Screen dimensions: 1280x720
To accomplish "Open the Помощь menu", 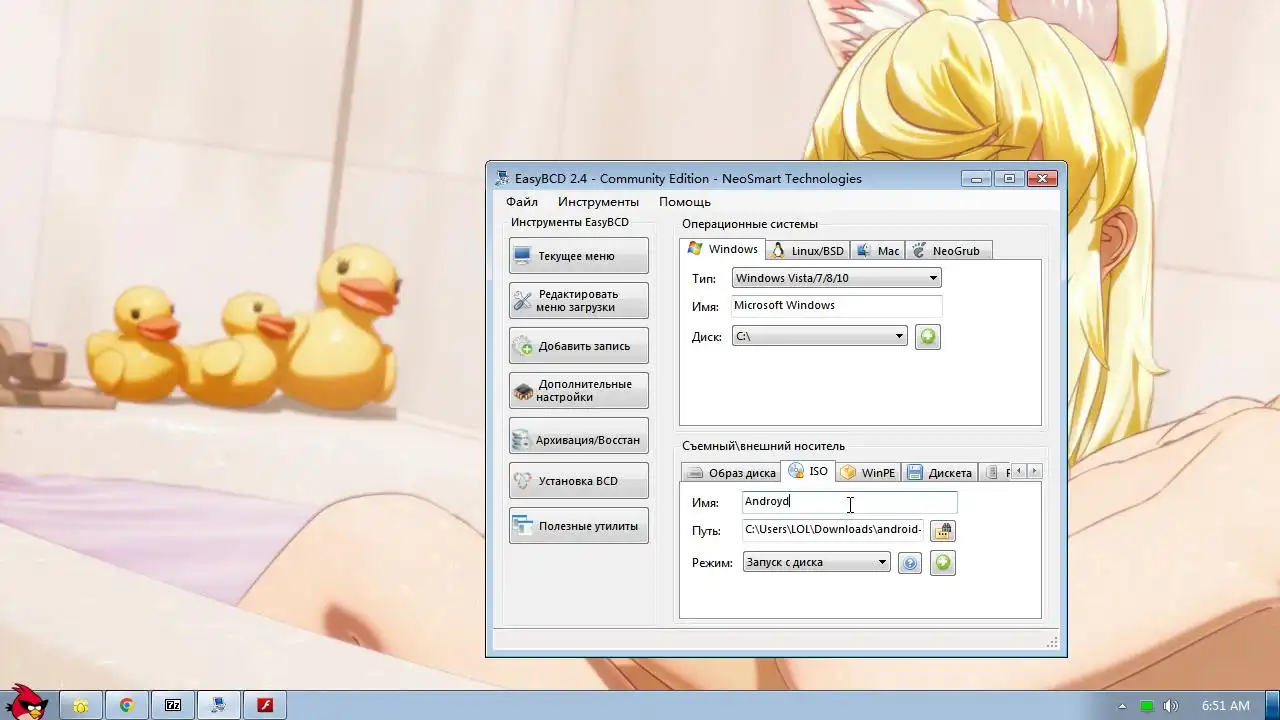I will coord(684,202).
